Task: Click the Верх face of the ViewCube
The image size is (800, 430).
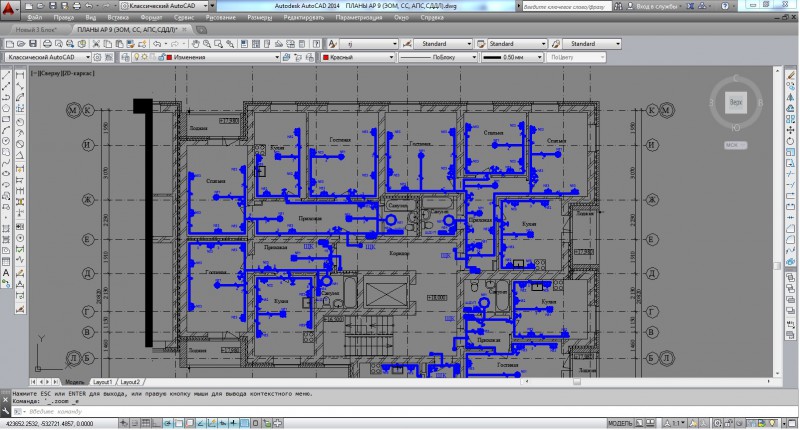Action: point(736,103)
